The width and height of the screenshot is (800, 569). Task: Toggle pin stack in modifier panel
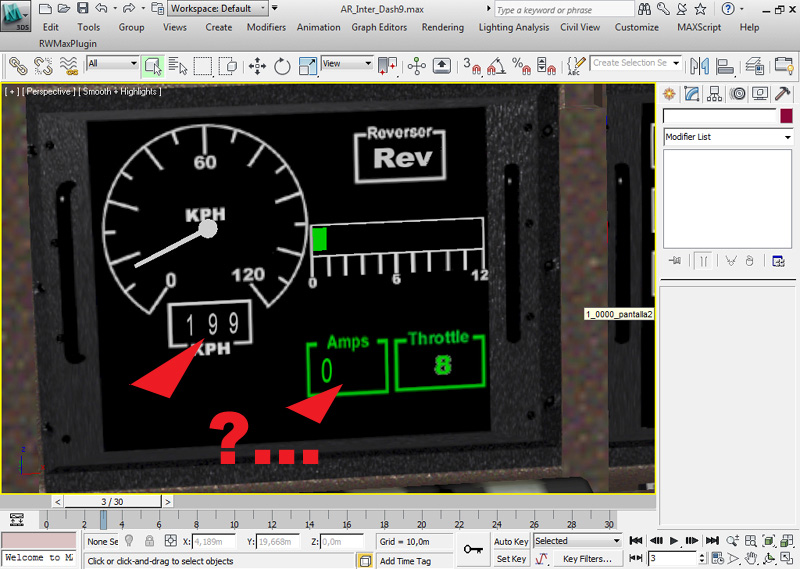(x=676, y=260)
